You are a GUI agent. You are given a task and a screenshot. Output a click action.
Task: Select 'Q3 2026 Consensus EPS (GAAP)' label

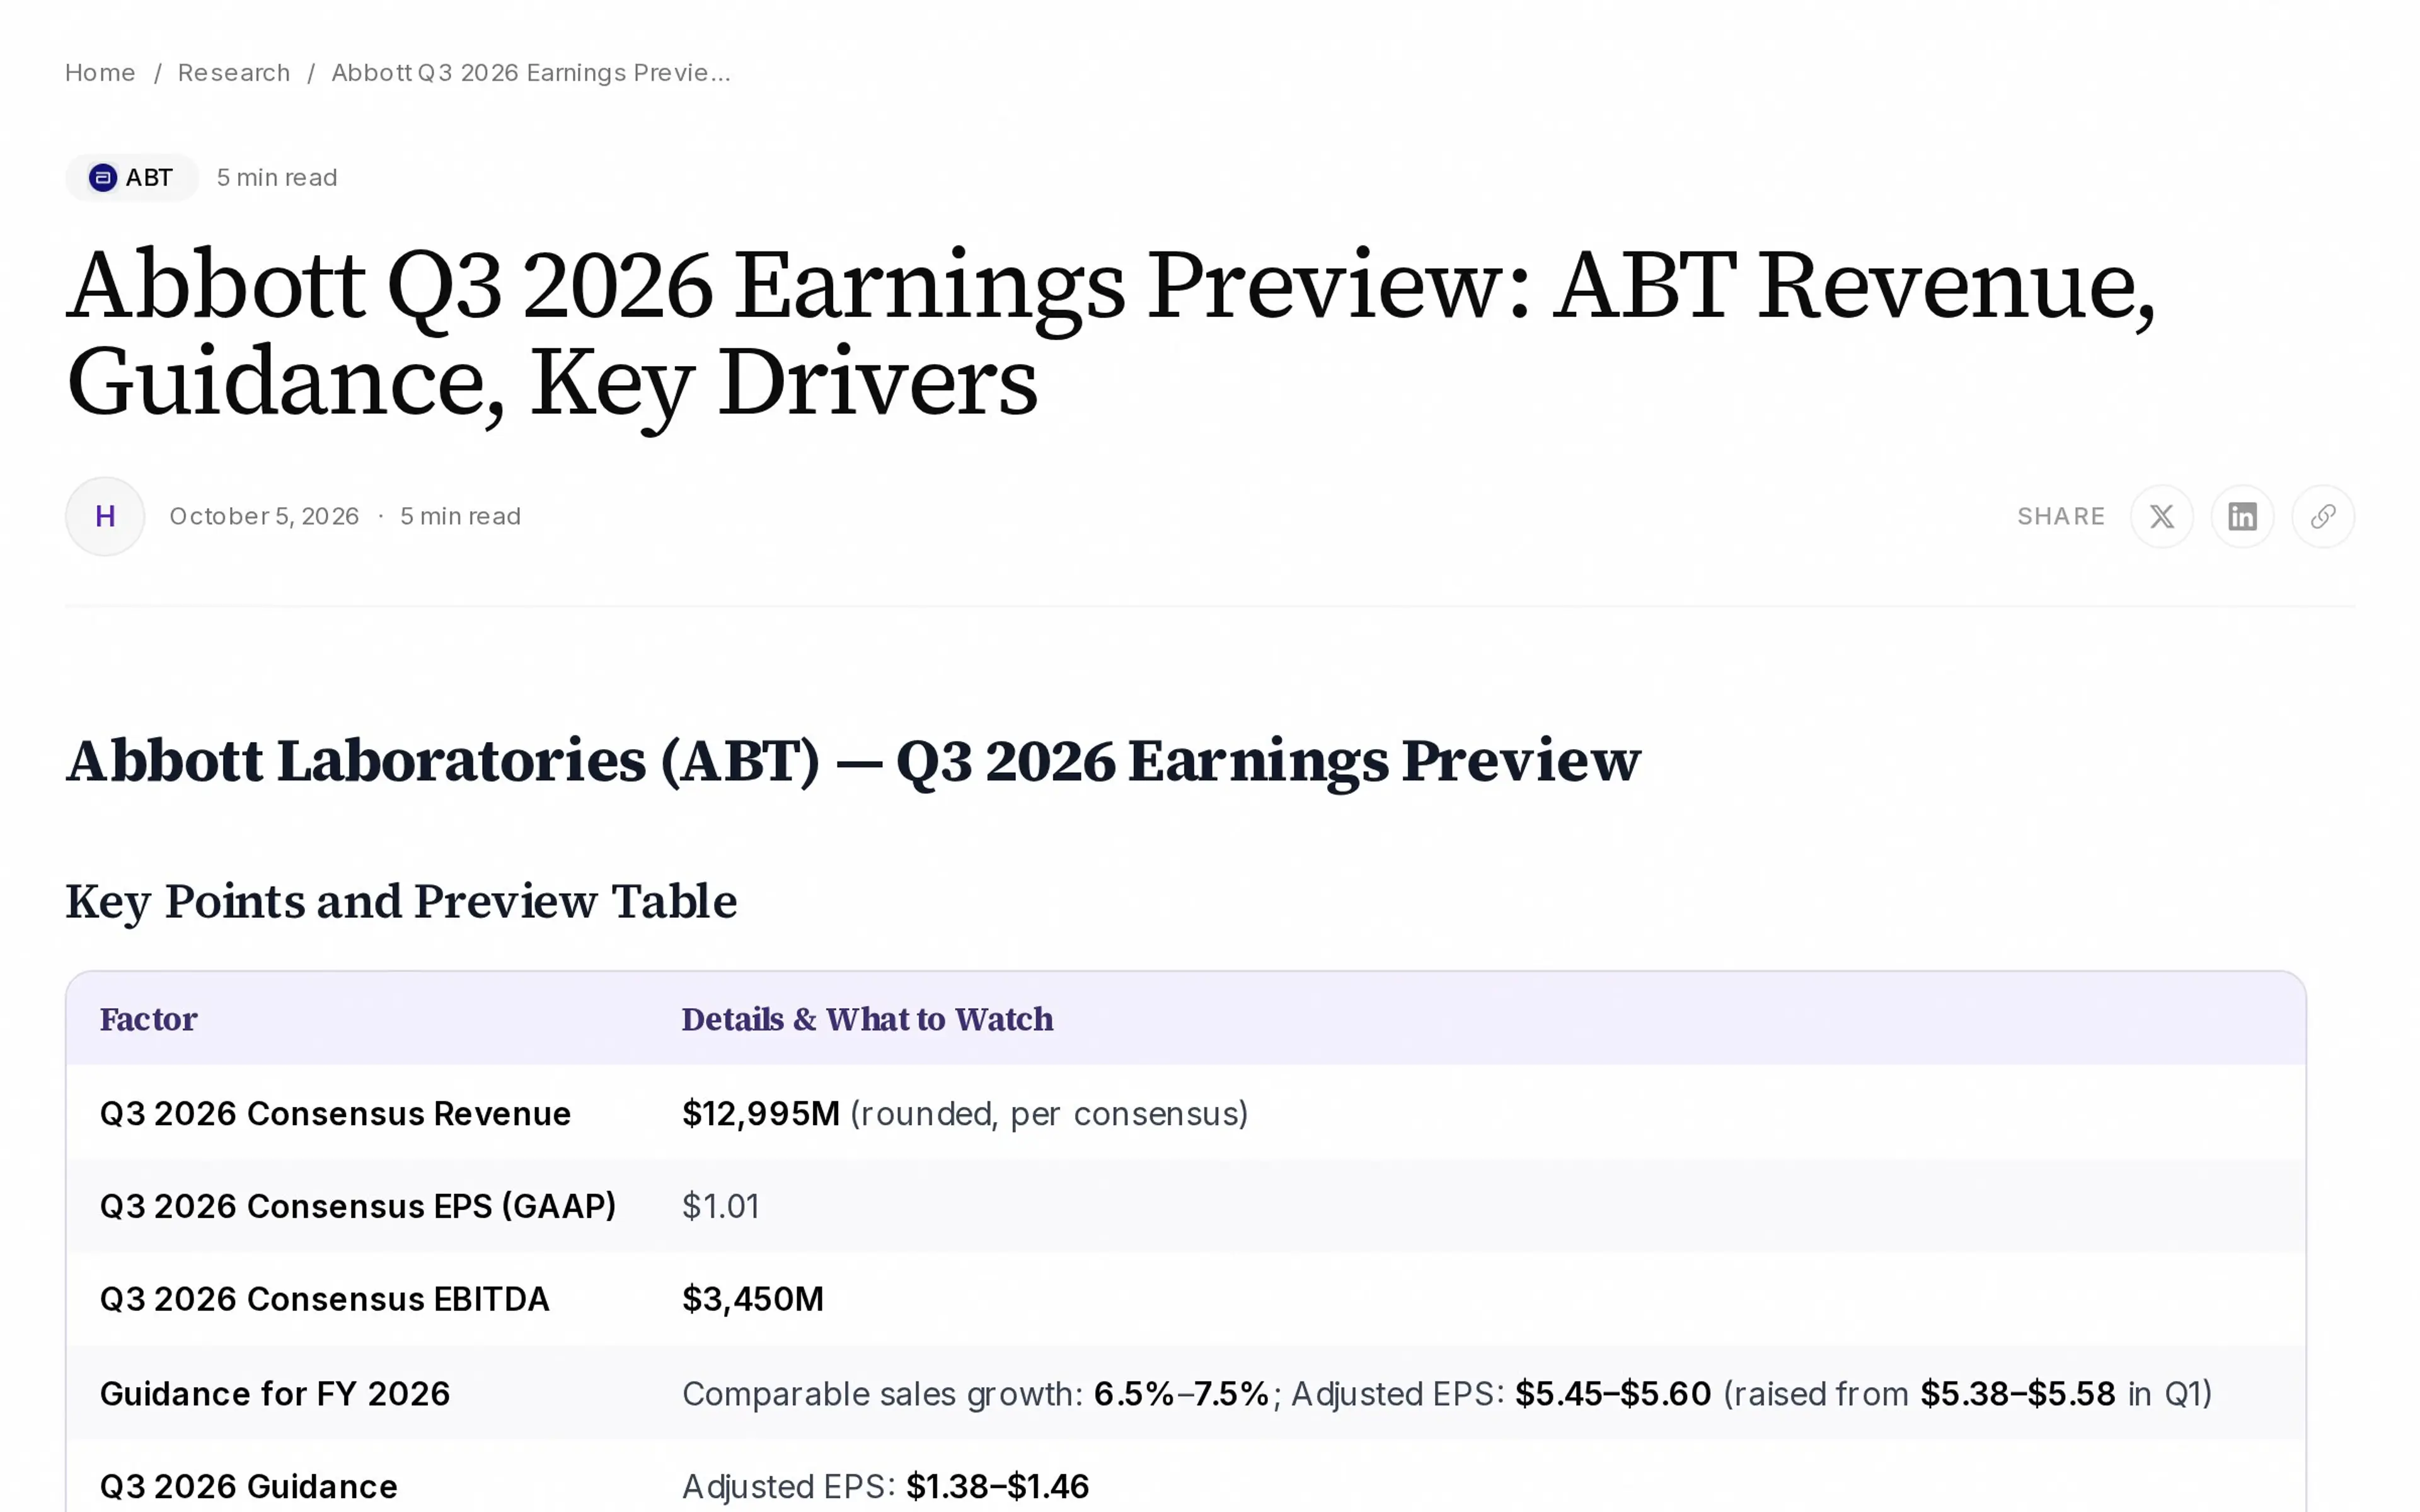[358, 1206]
